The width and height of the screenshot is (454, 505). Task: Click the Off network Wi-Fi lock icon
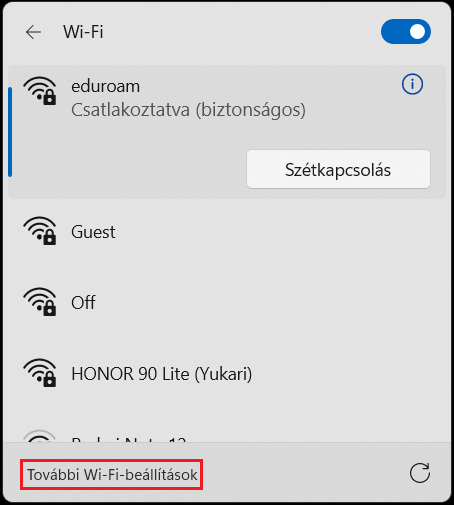click(40, 301)
